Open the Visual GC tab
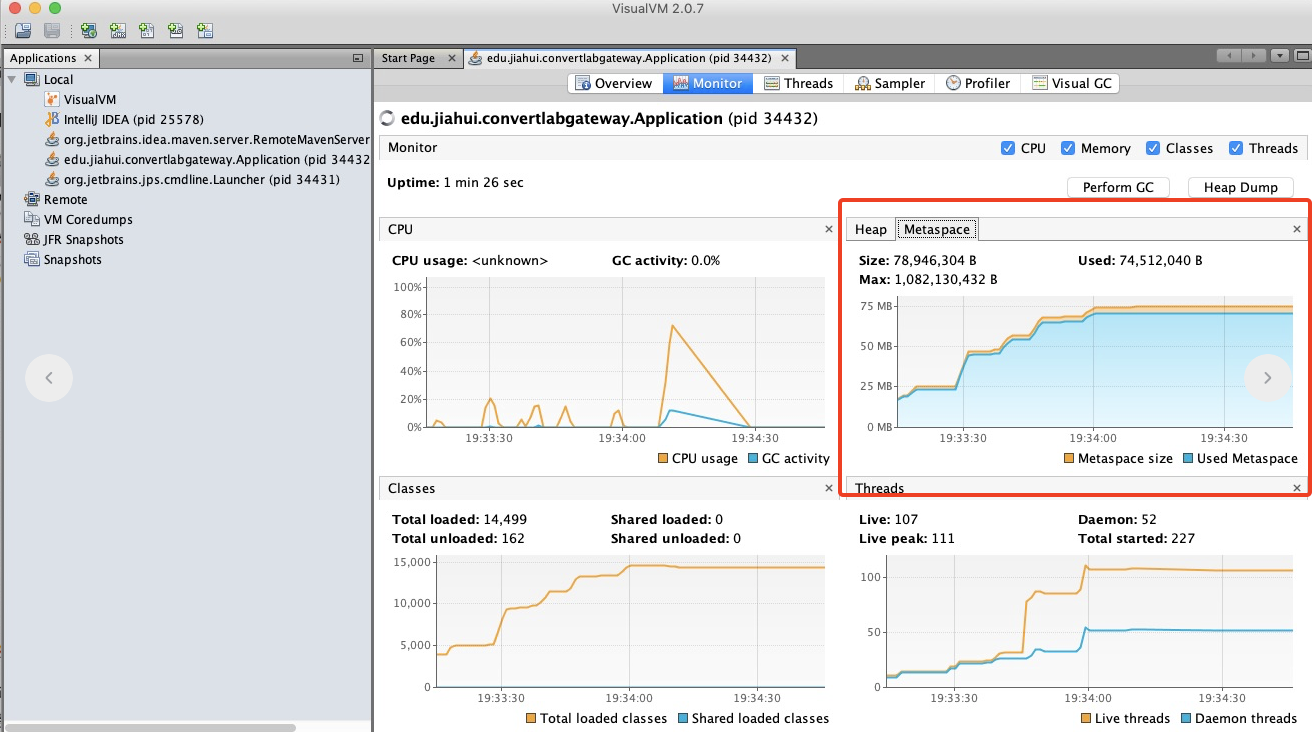Screen dimensions: 1312x732 pos(1072,83)
